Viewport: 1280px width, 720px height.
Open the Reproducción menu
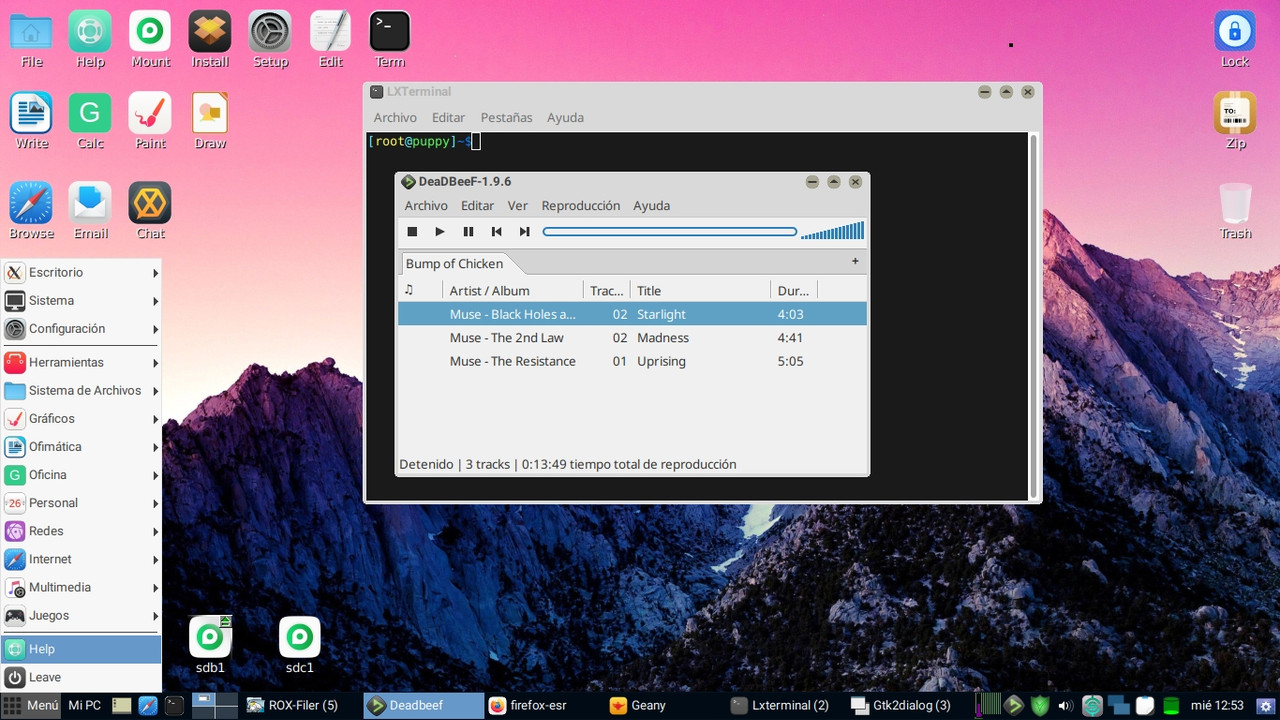coord(581,206)
